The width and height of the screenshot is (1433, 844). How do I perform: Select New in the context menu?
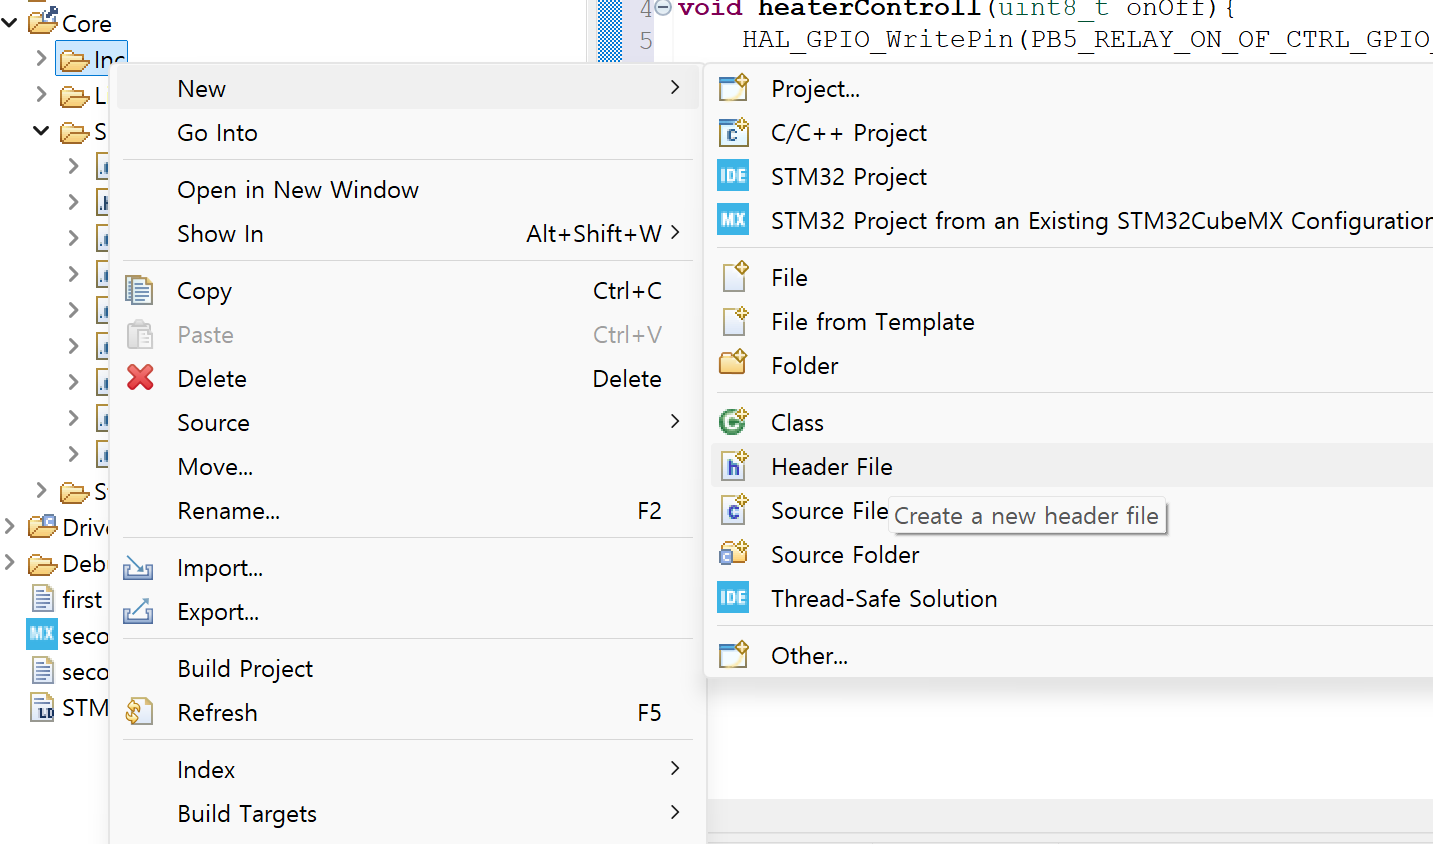tap(408, 88)
